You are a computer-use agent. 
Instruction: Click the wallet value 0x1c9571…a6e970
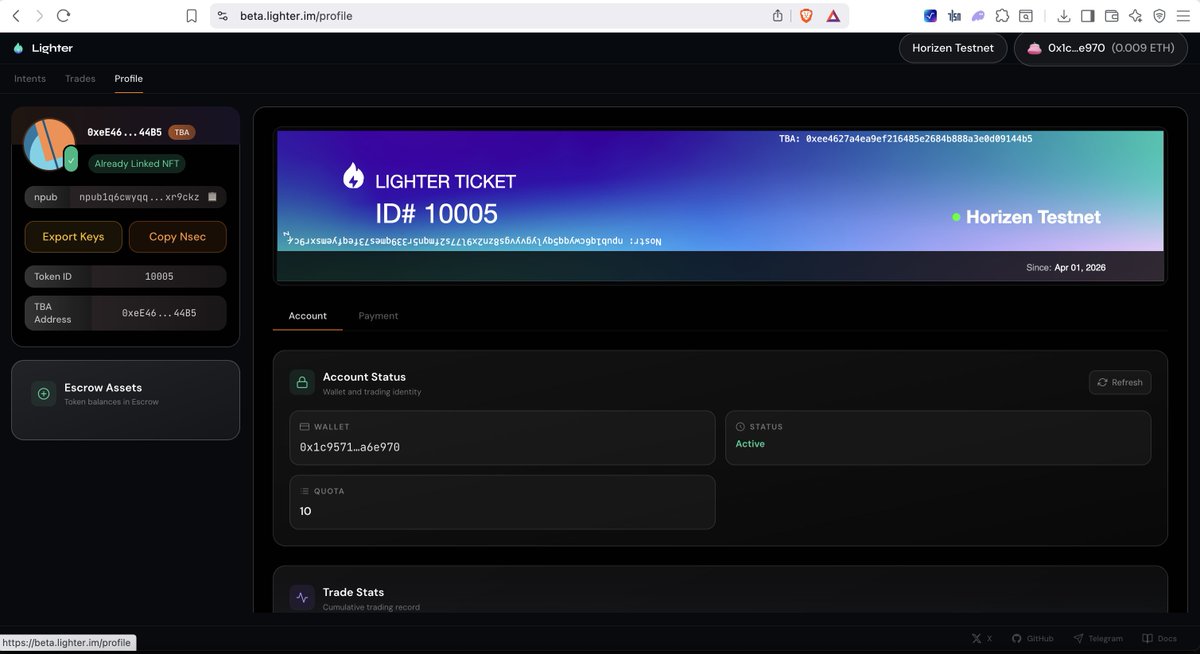(350, 447)
